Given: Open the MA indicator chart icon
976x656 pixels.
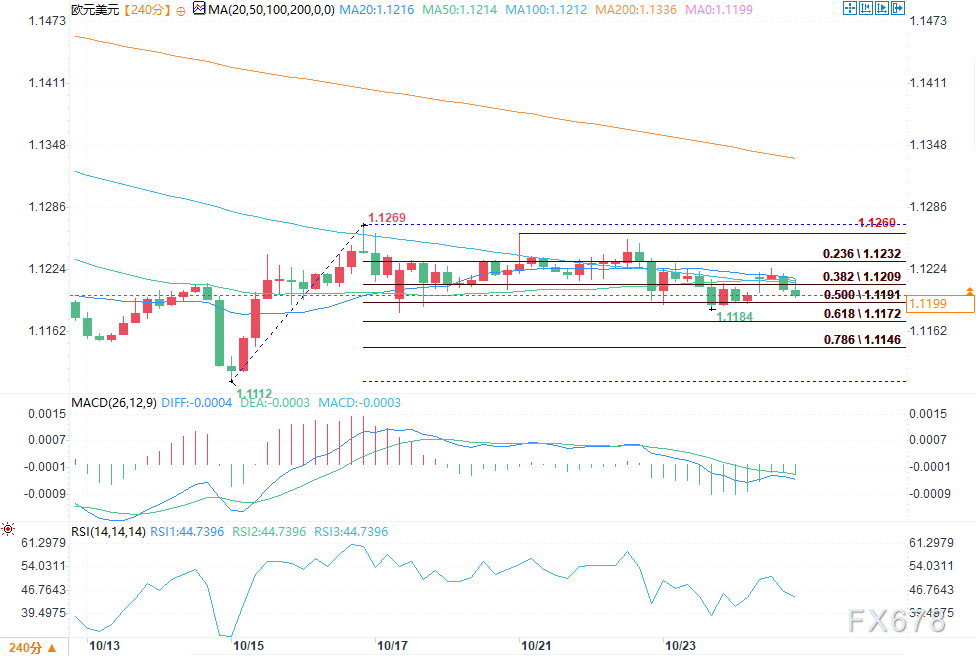Looking at the screenshot, I should pos(199,9).
